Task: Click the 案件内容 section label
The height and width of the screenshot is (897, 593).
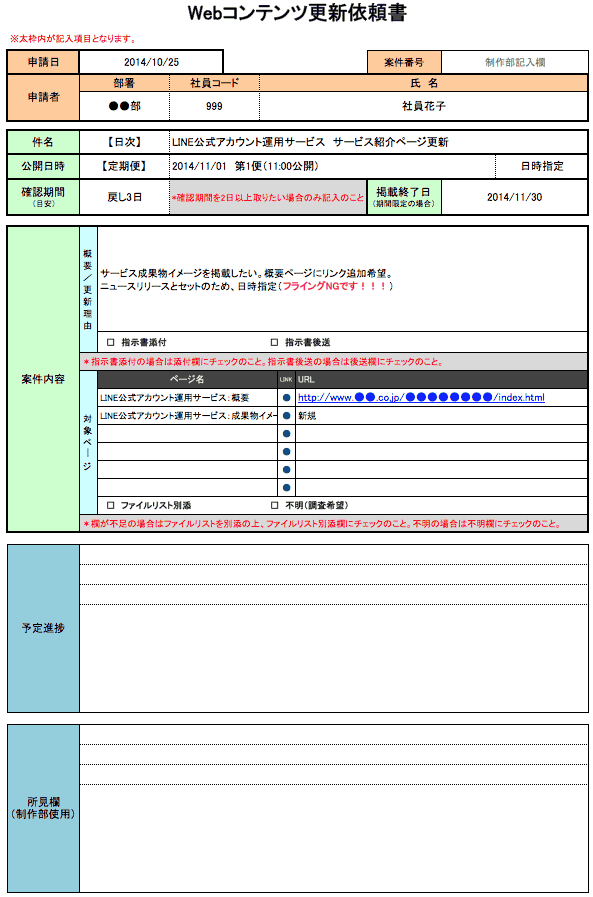Action: [x=43, y=379]
